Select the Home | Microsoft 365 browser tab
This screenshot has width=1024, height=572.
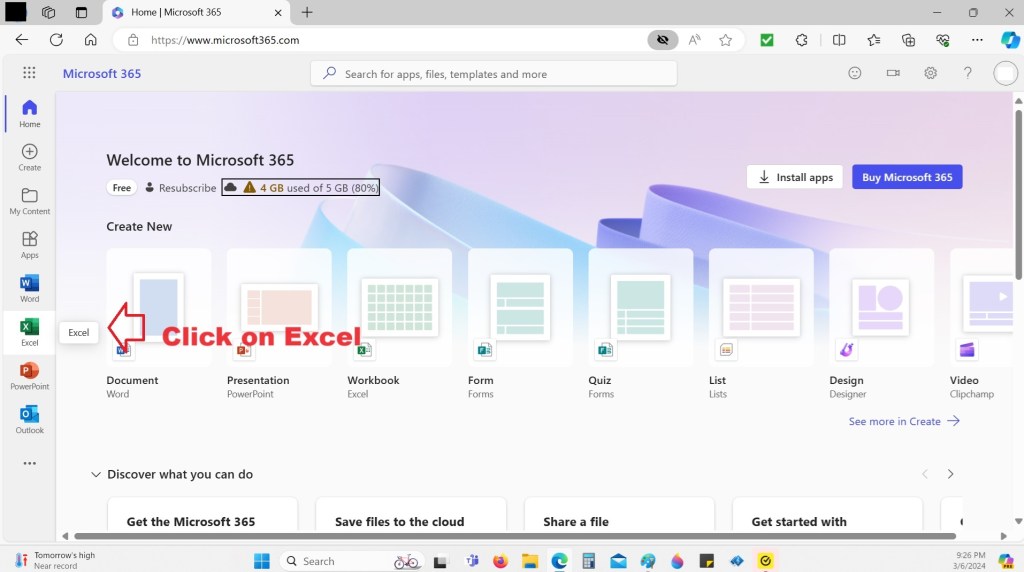190,12
